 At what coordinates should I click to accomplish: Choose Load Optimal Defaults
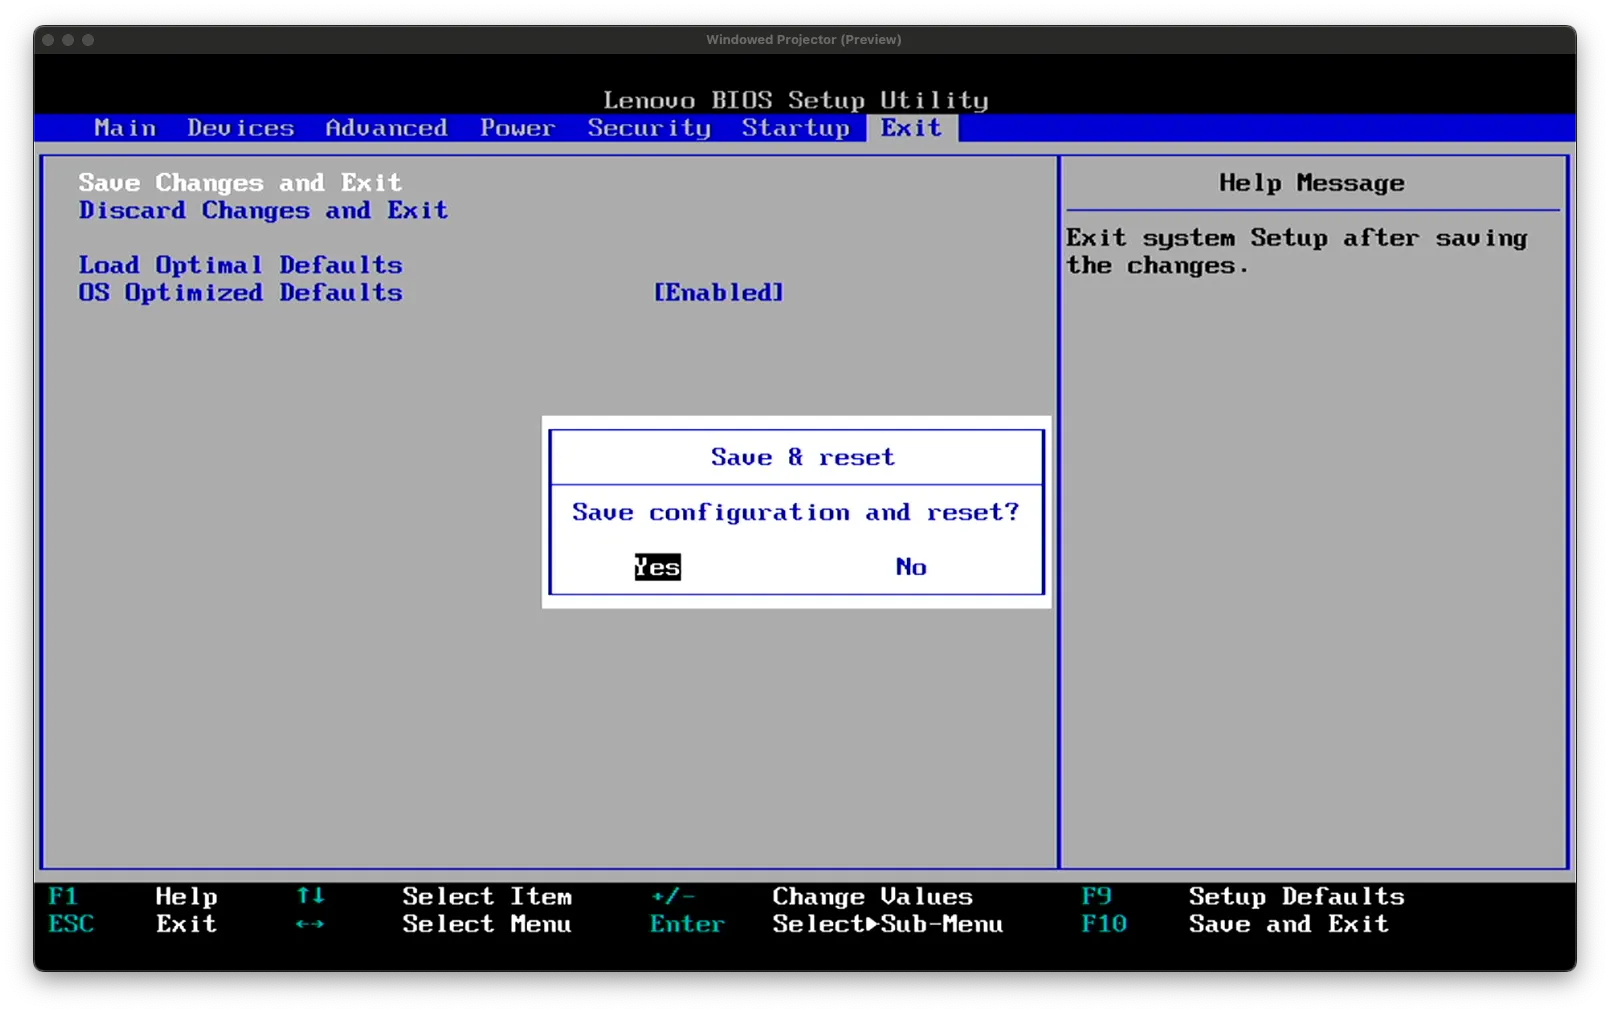240,265
